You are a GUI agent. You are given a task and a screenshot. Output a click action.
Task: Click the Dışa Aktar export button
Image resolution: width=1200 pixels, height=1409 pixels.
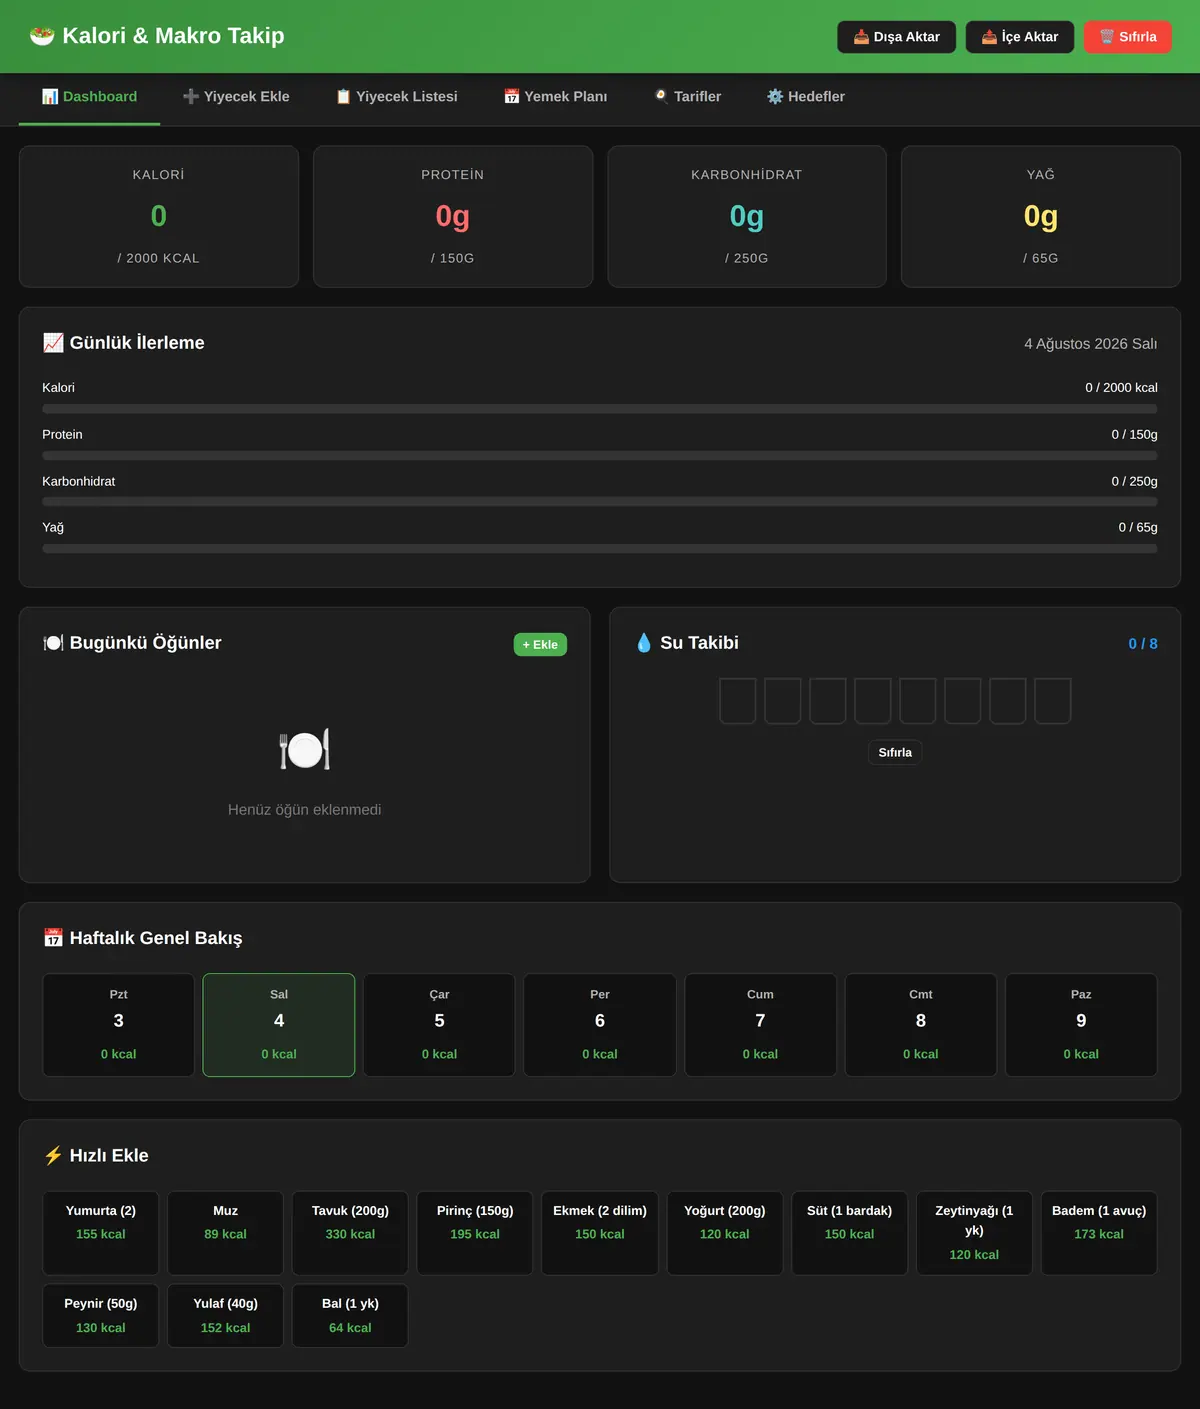[x=896, y=37]
